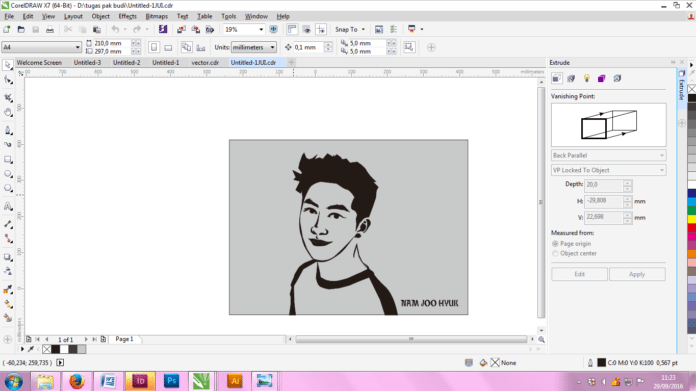The height and width of the screenshot is (391, 696).
Task: Click the Print icon
Action: [50, 29]
